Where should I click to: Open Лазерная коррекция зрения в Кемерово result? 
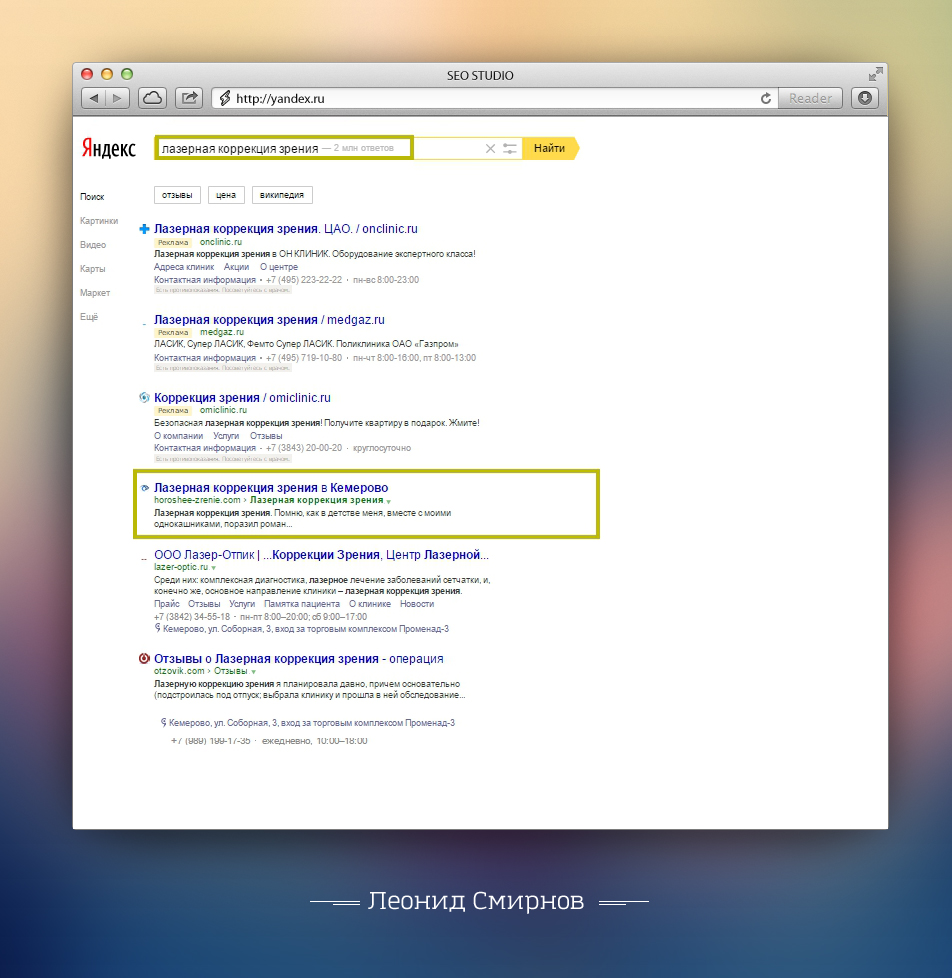[x=271, y=488]
